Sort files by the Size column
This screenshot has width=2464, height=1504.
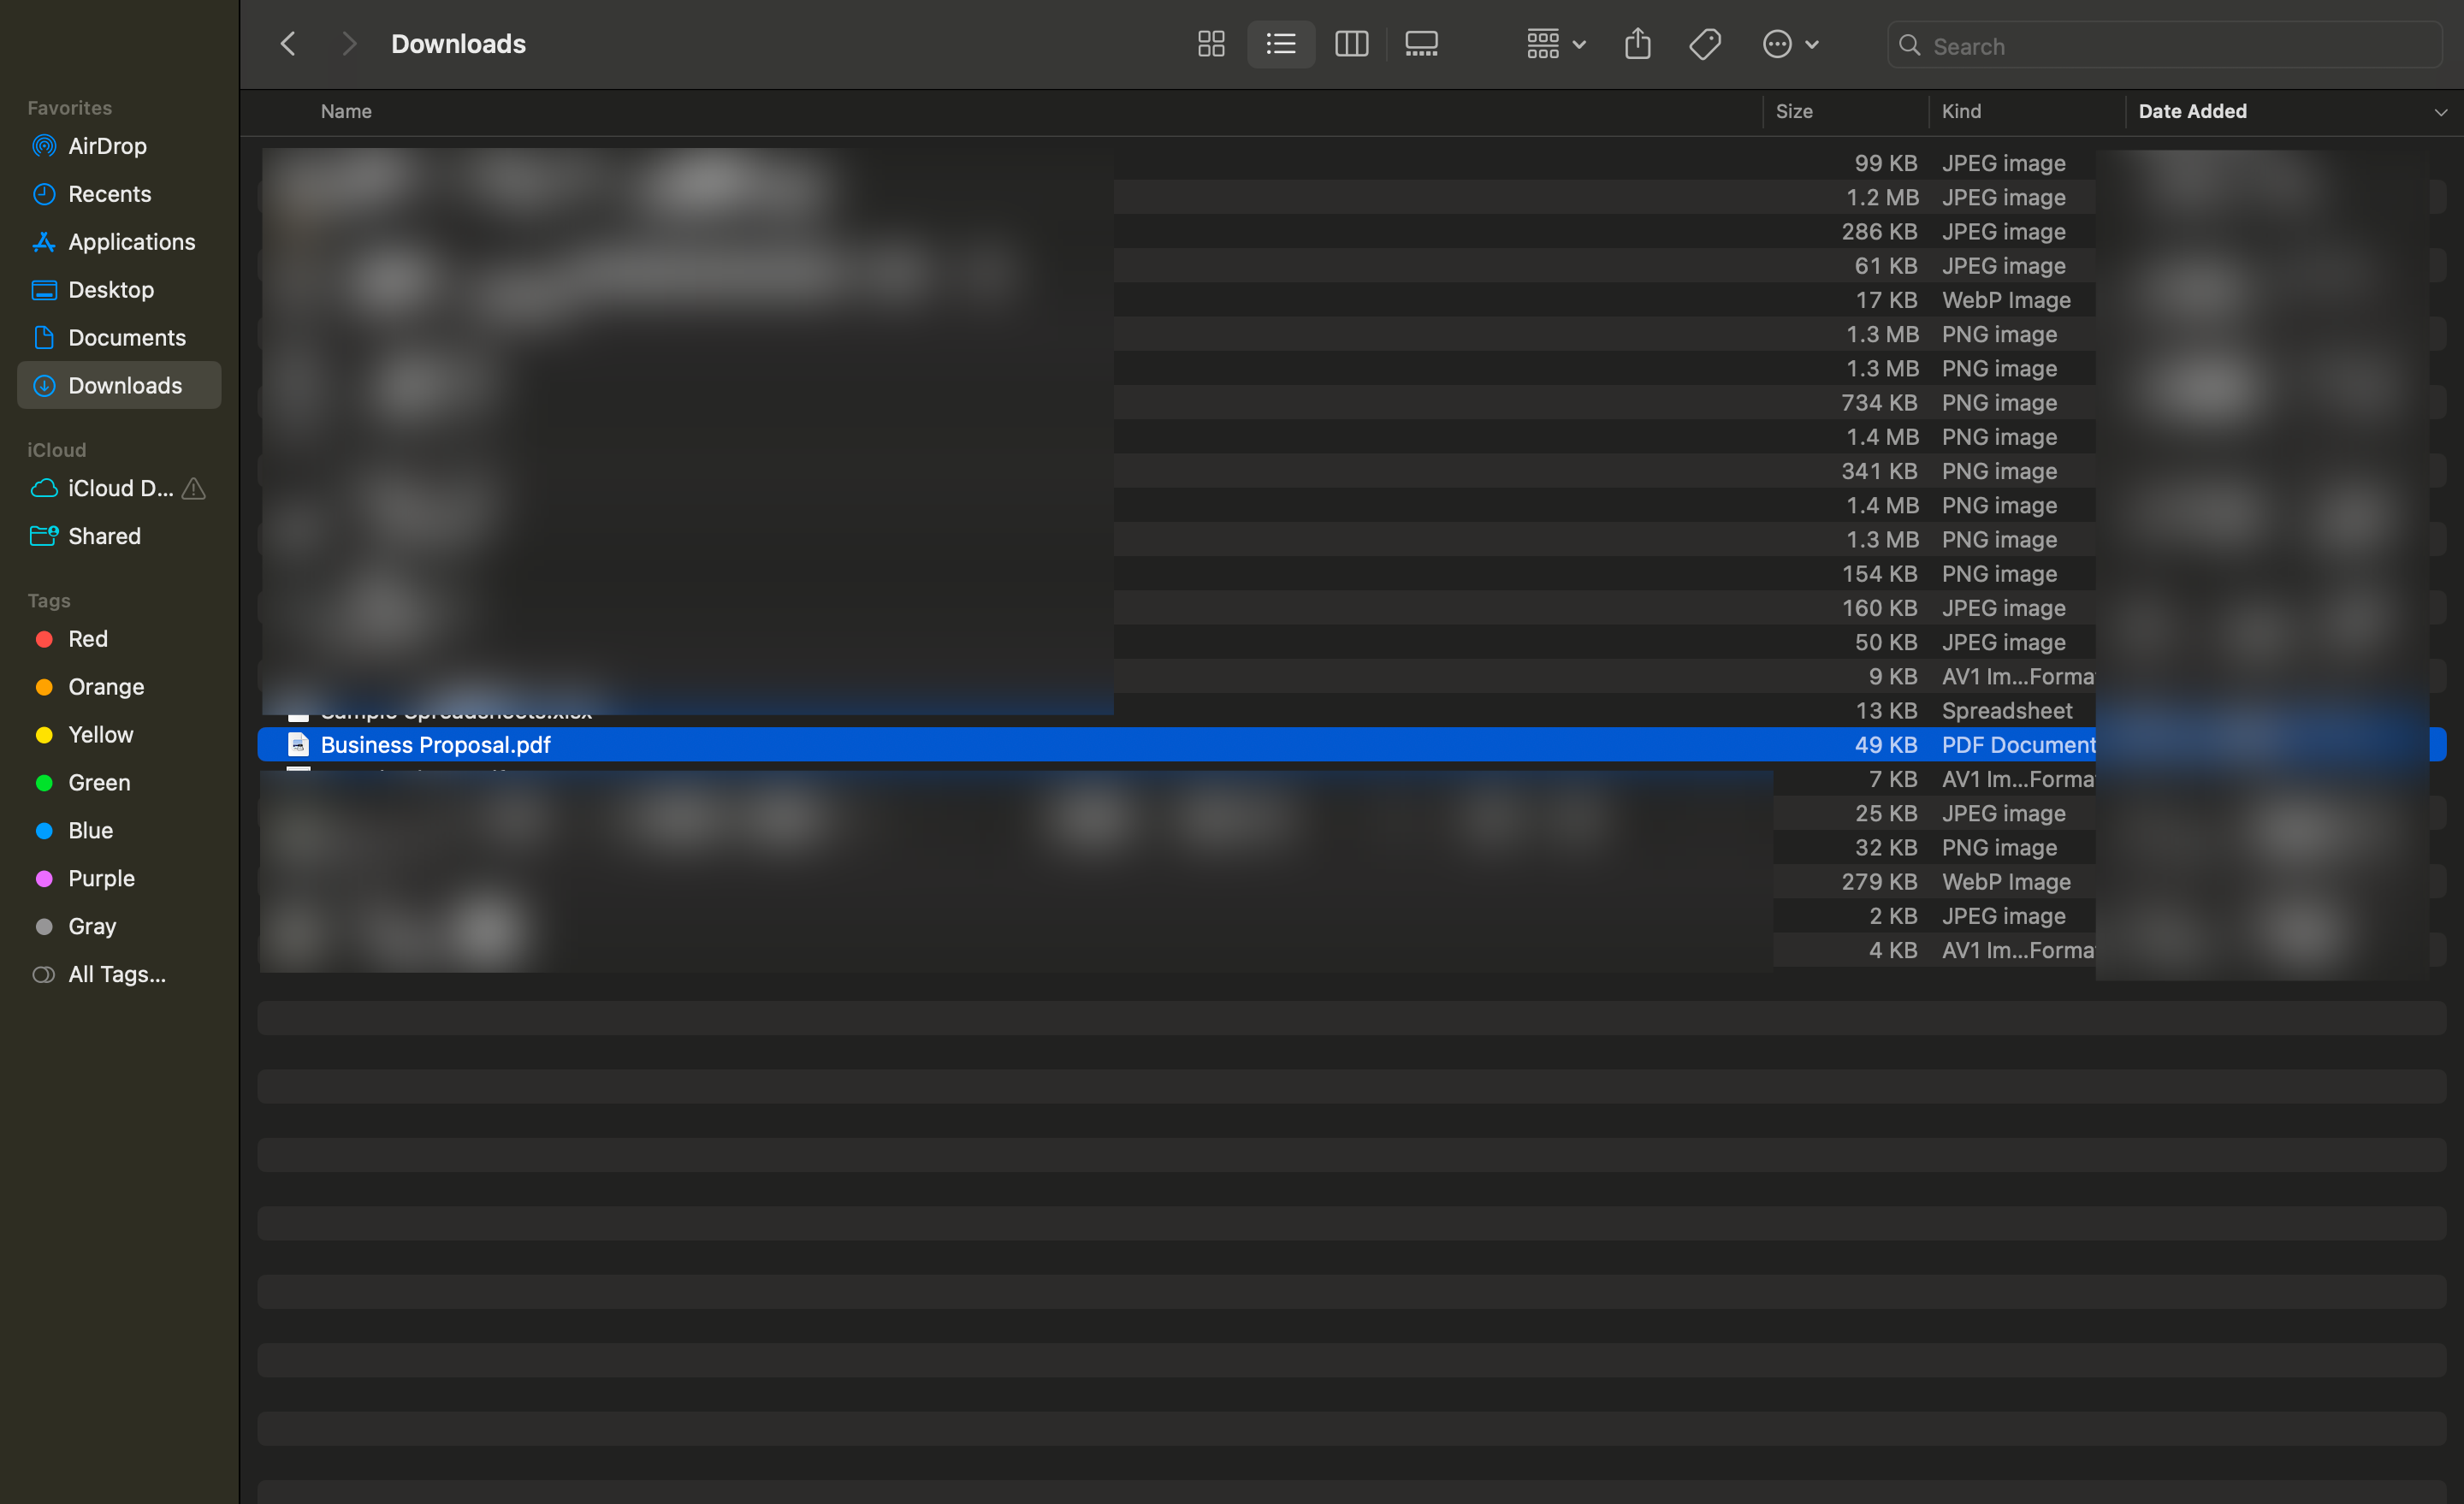tap(1794, 111)
